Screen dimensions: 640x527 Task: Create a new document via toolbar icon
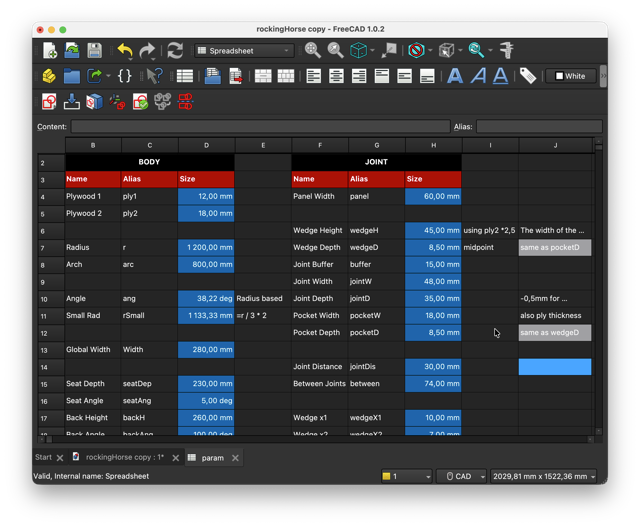[x=50, y=50]
